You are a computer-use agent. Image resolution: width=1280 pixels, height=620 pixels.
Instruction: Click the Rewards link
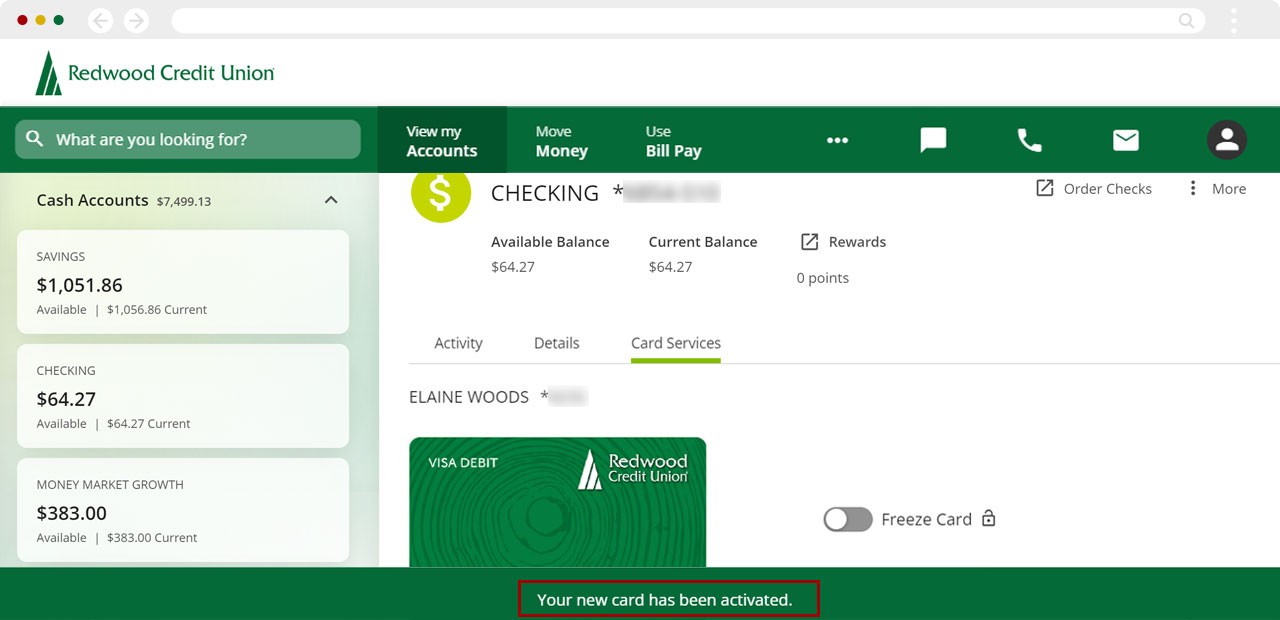(x=857, y=242)
